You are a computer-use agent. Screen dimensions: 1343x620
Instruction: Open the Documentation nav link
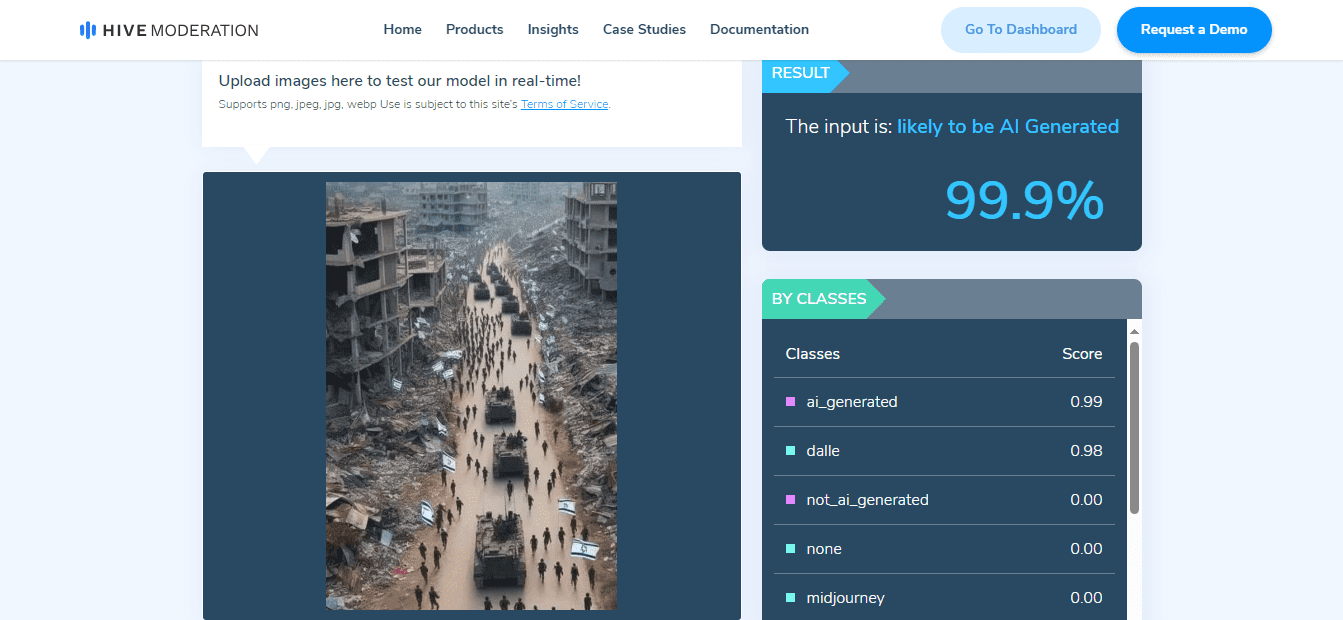tap(759, 30)
